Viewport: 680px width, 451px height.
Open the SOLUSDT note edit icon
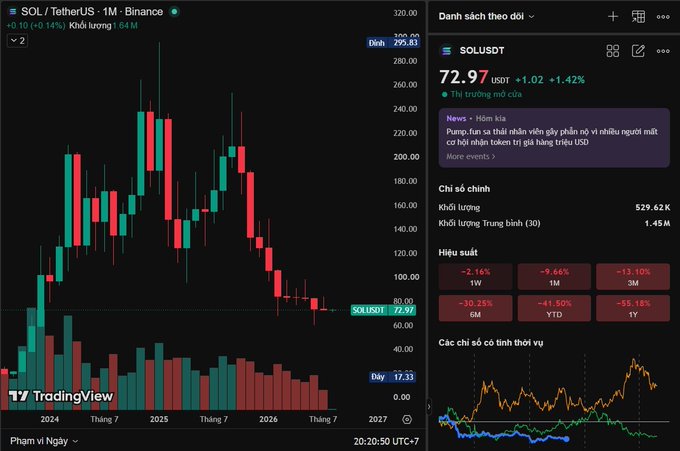[638, 51]
